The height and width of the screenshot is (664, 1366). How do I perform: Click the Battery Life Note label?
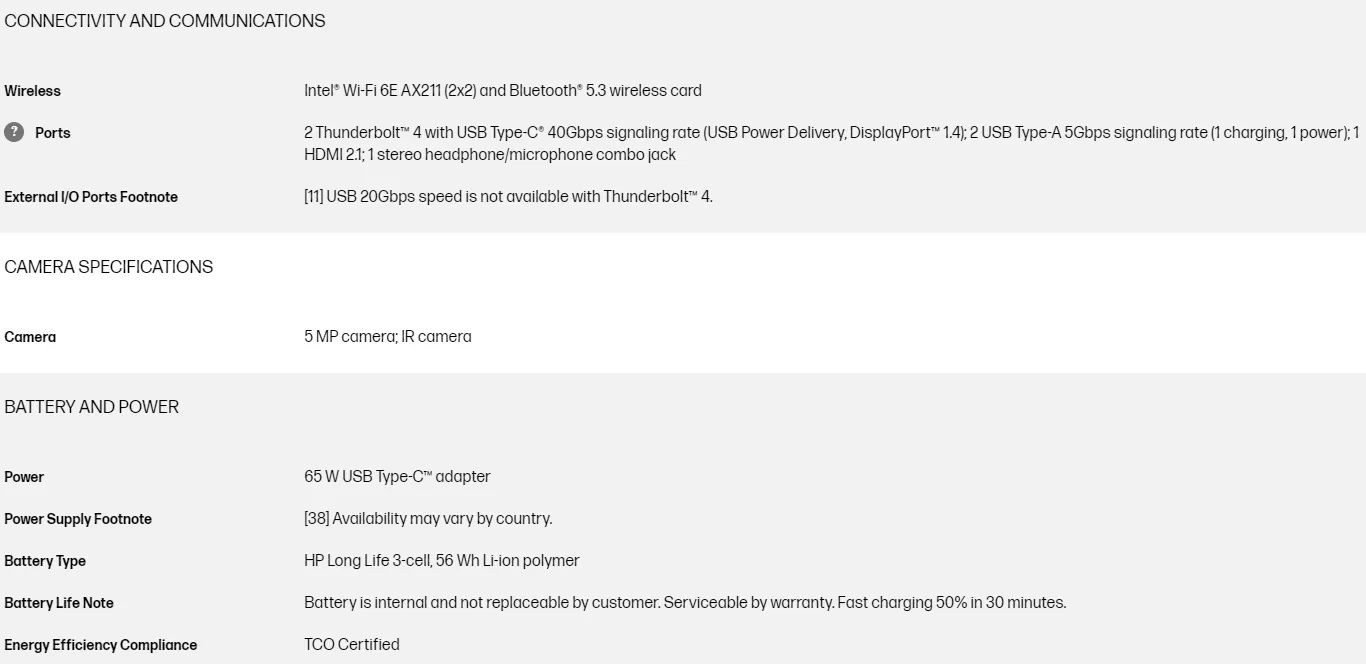pos(59,603)
